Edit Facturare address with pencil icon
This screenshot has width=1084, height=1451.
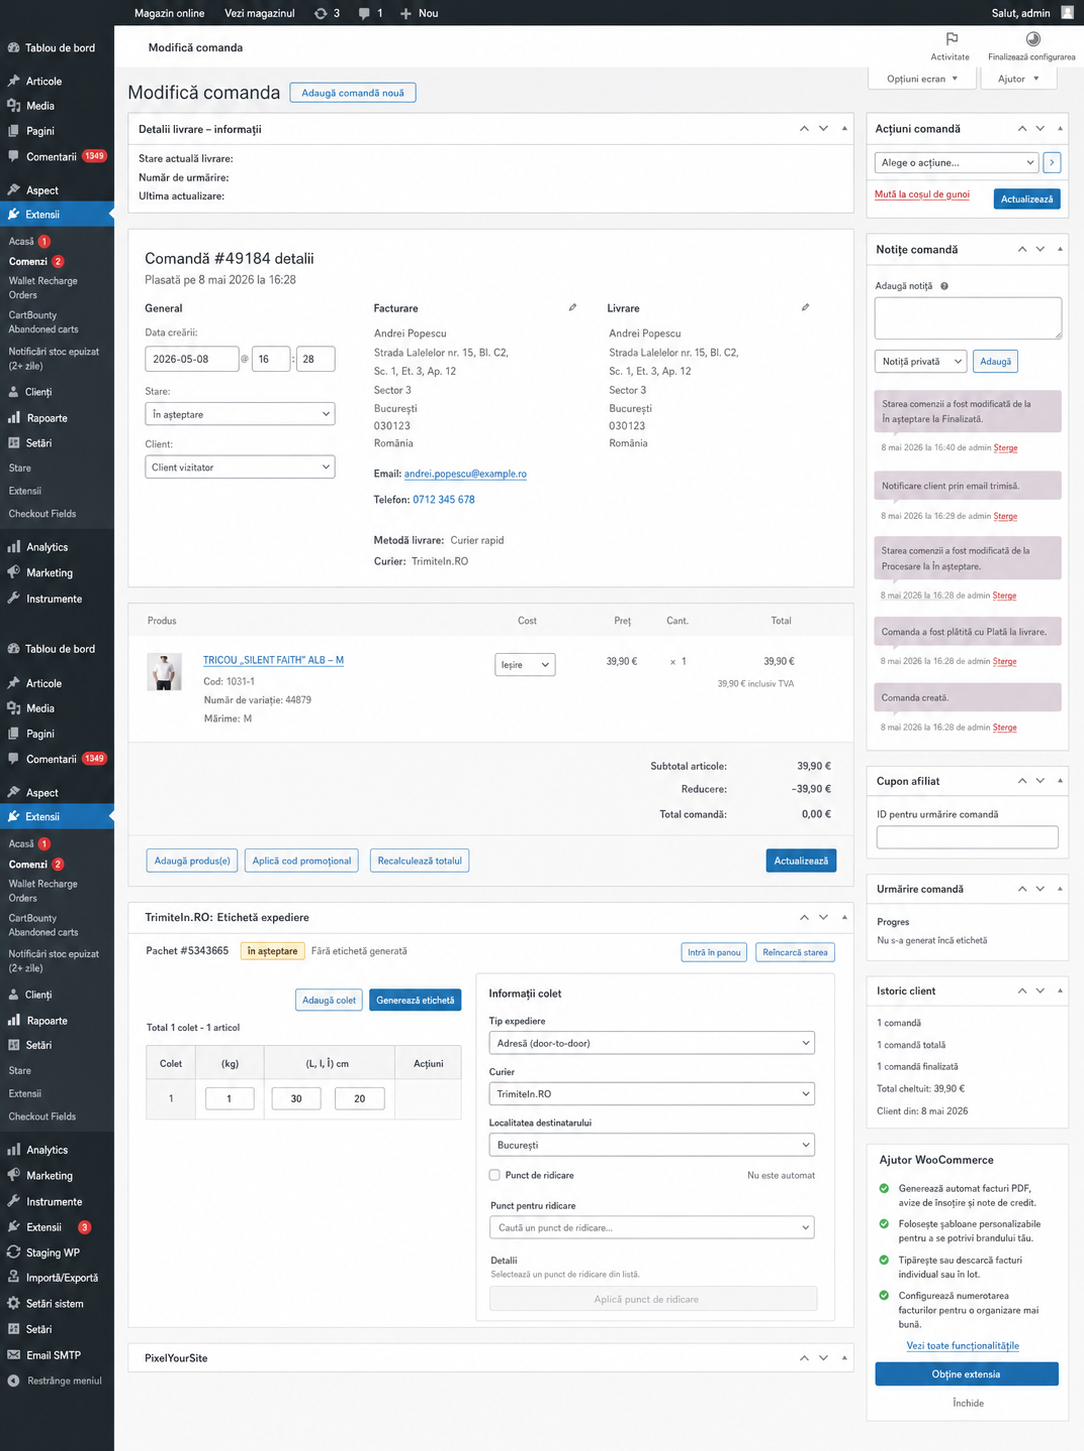[572, 307]
